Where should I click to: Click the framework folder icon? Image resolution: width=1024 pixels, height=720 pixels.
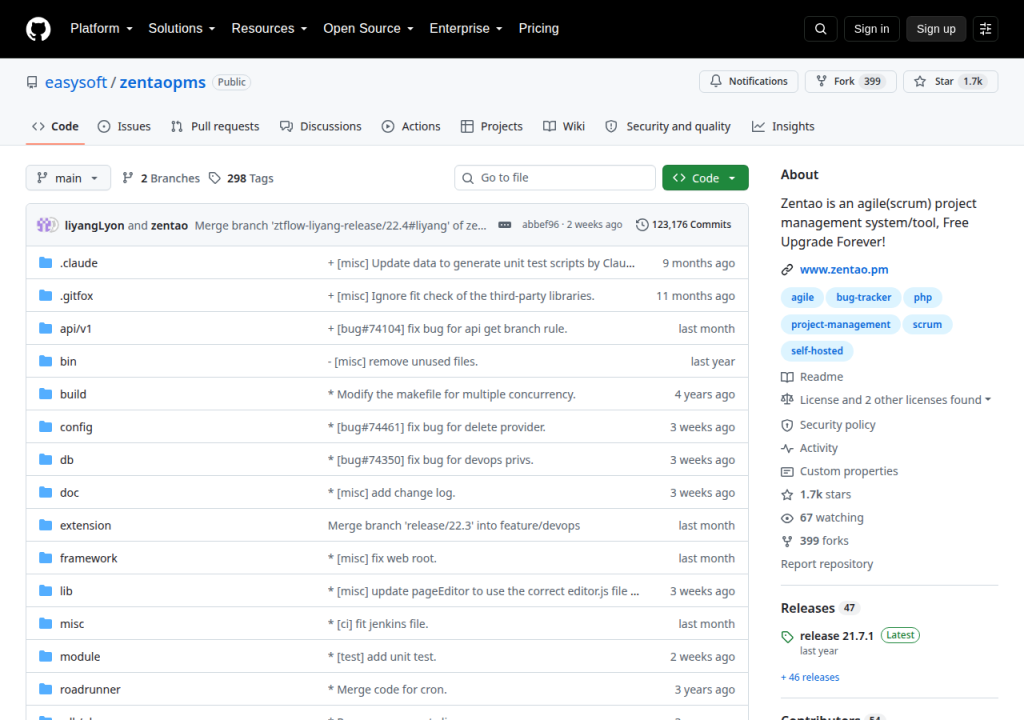tap(45, 557)
